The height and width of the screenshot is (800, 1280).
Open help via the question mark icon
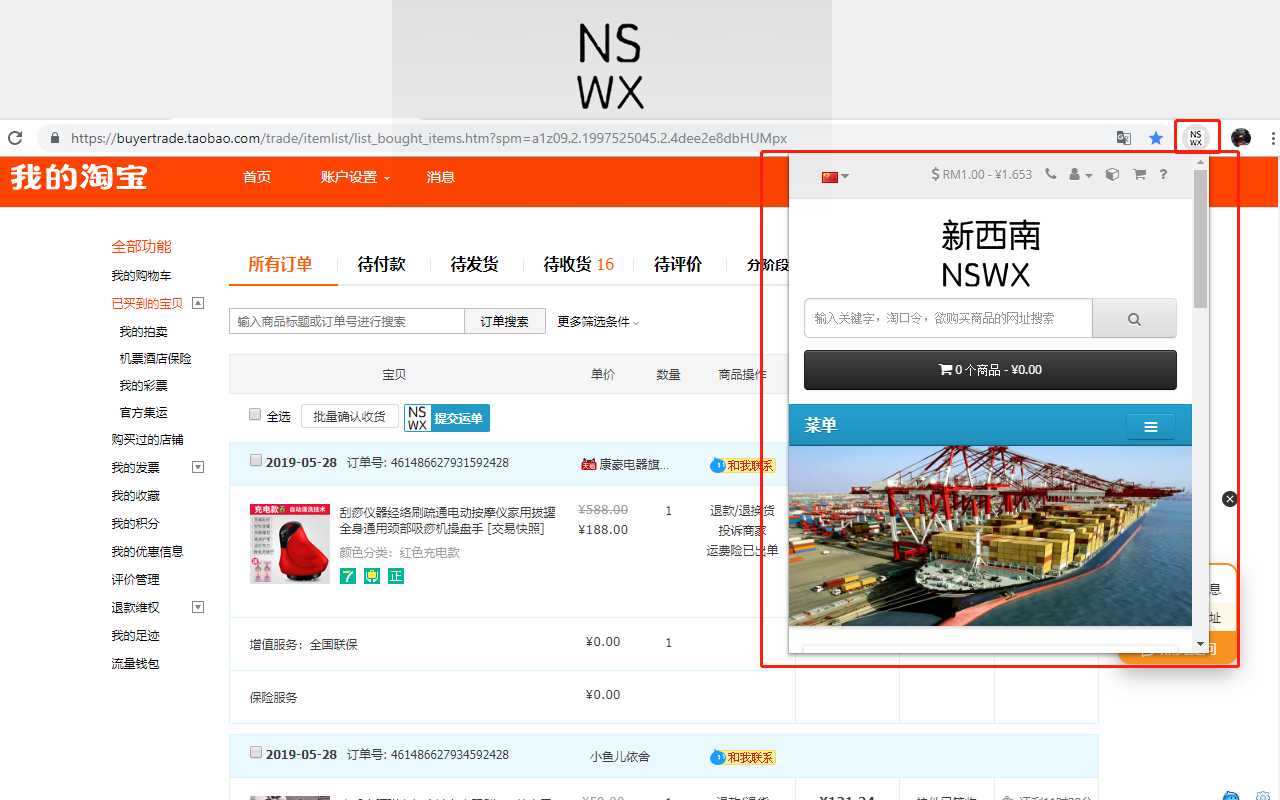1163,174
